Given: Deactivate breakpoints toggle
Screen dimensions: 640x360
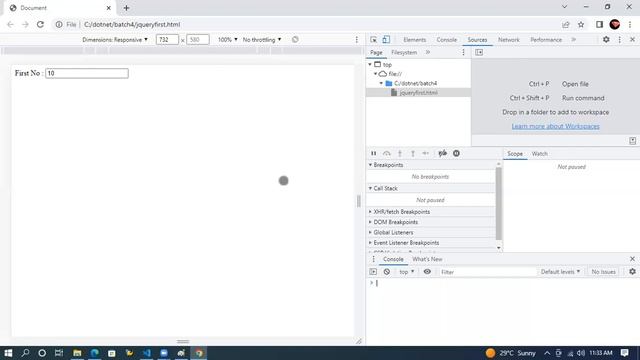Looking at the screenshot, I should coord(442,153).
